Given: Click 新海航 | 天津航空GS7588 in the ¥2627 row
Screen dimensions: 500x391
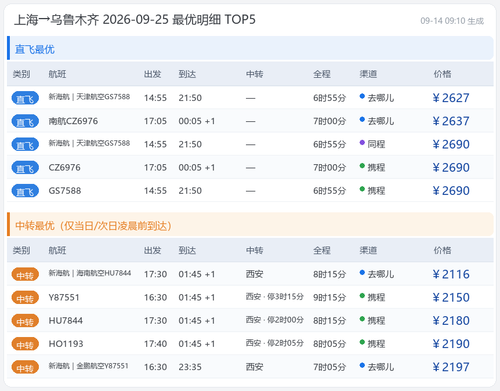Looking at the screenshot, I should [x=89, y=97].
